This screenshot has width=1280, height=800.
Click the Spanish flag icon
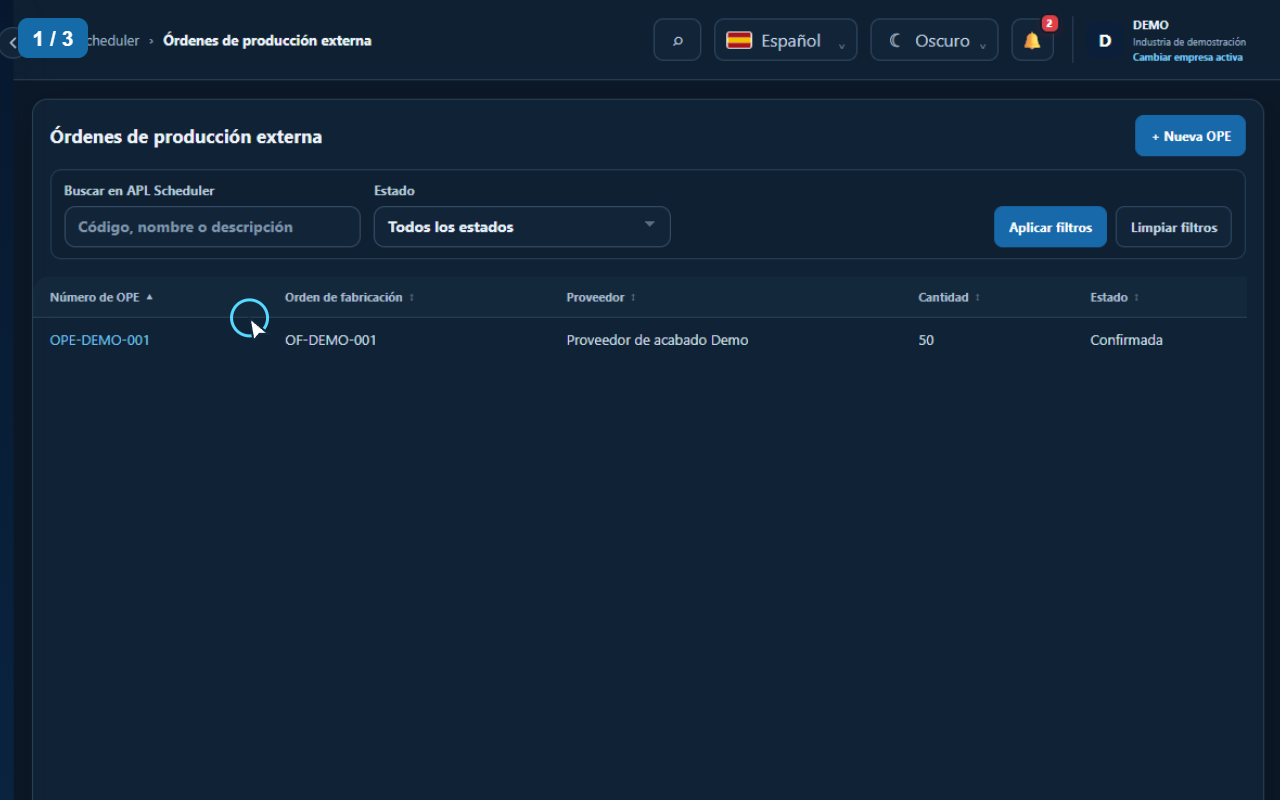point(739,41)
